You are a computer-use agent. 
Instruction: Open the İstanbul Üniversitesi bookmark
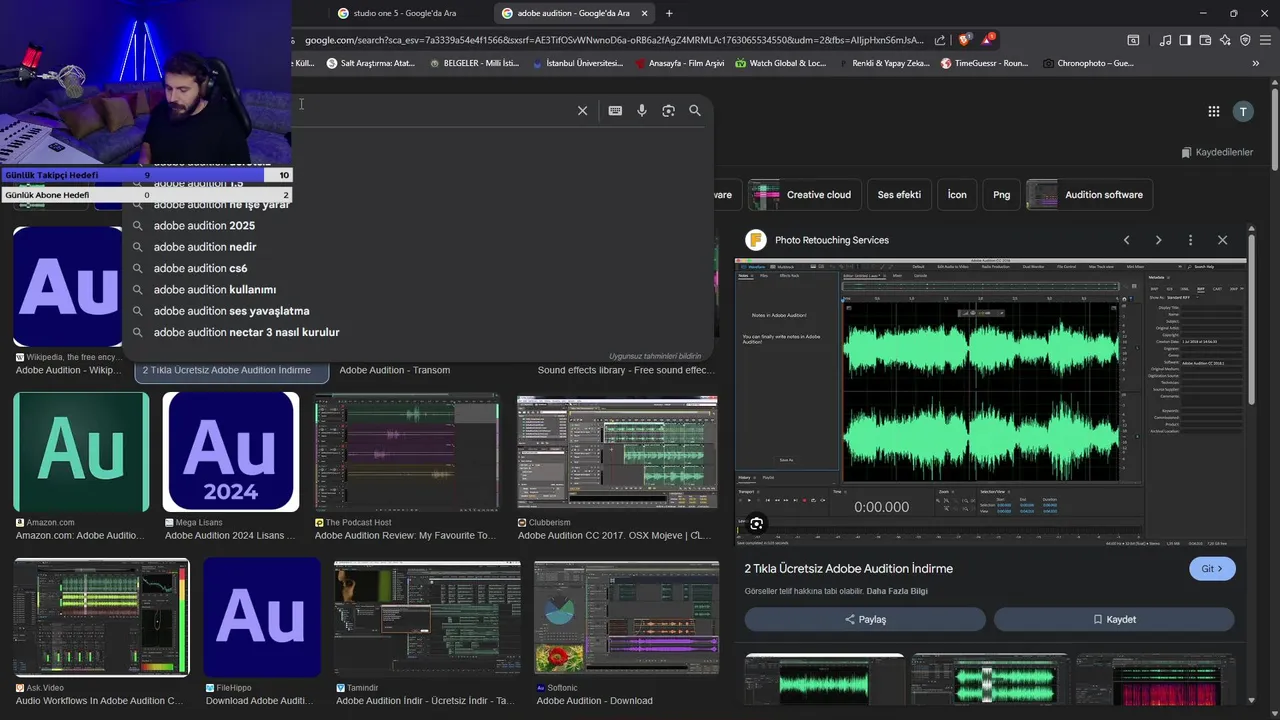point(577,63)
